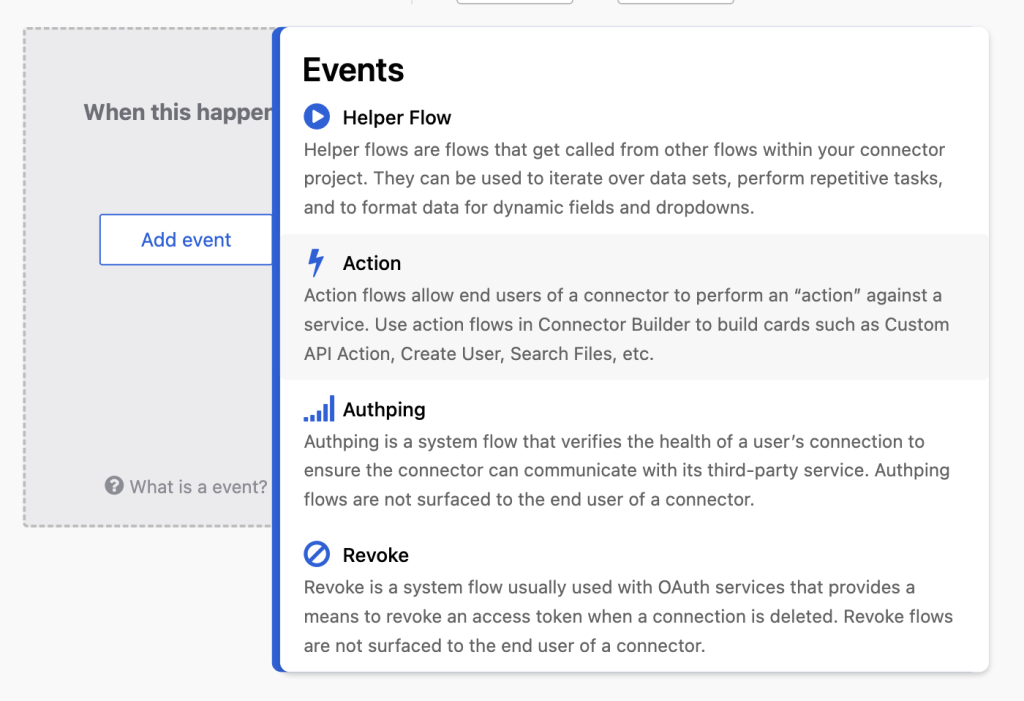
Task: Click the Events panel heading
Action: [353, 70]
